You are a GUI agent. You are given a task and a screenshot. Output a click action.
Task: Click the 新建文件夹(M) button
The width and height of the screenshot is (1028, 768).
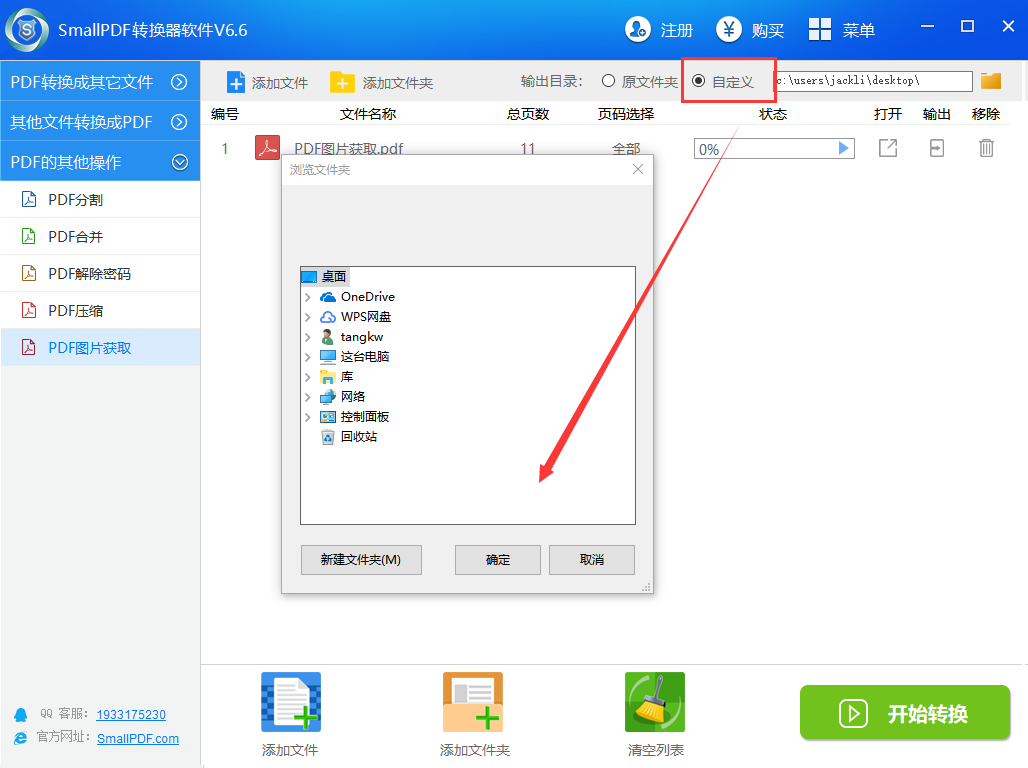[x=361, y=559]
